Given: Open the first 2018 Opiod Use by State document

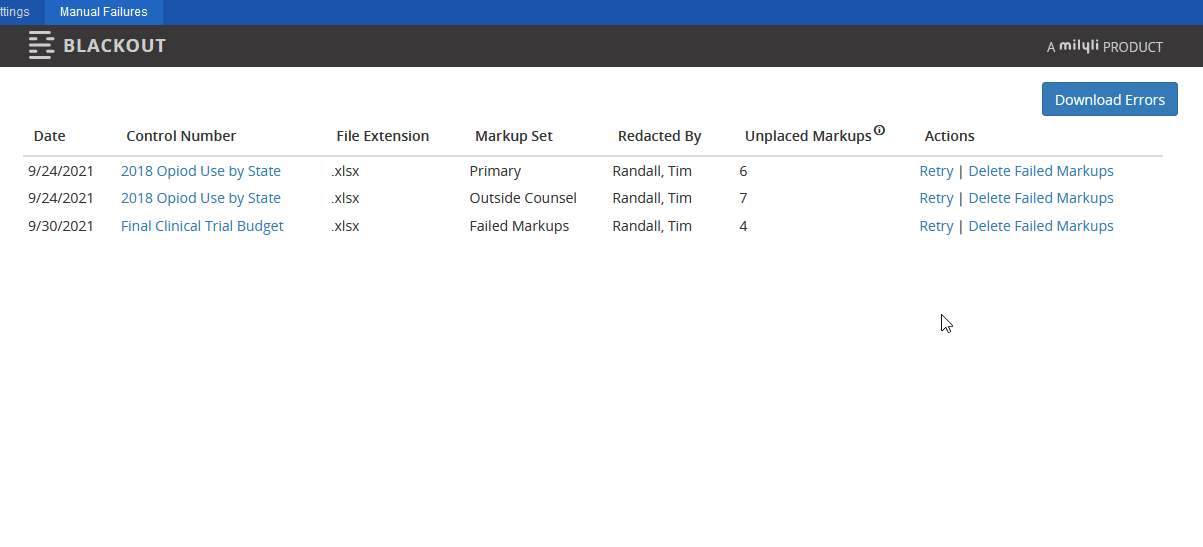Looking at the screenshot, I should (x=201, y=171).
